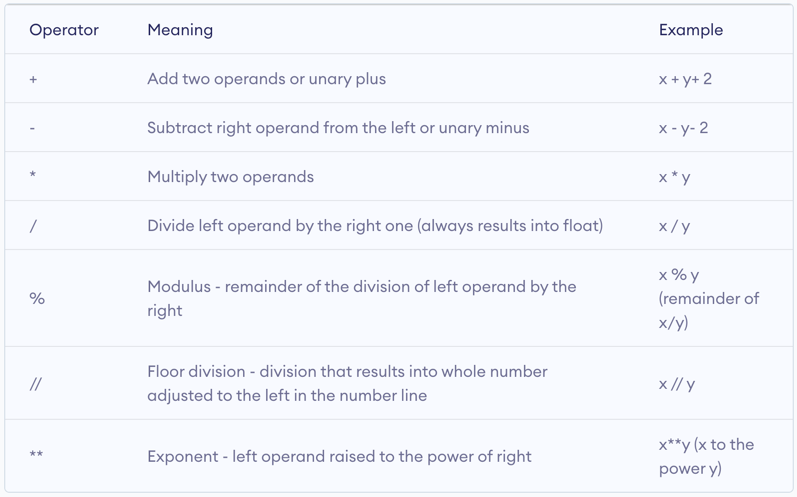Select the percent modulus operator cell
Screen dimensions: 797x497
pos(37,298)
